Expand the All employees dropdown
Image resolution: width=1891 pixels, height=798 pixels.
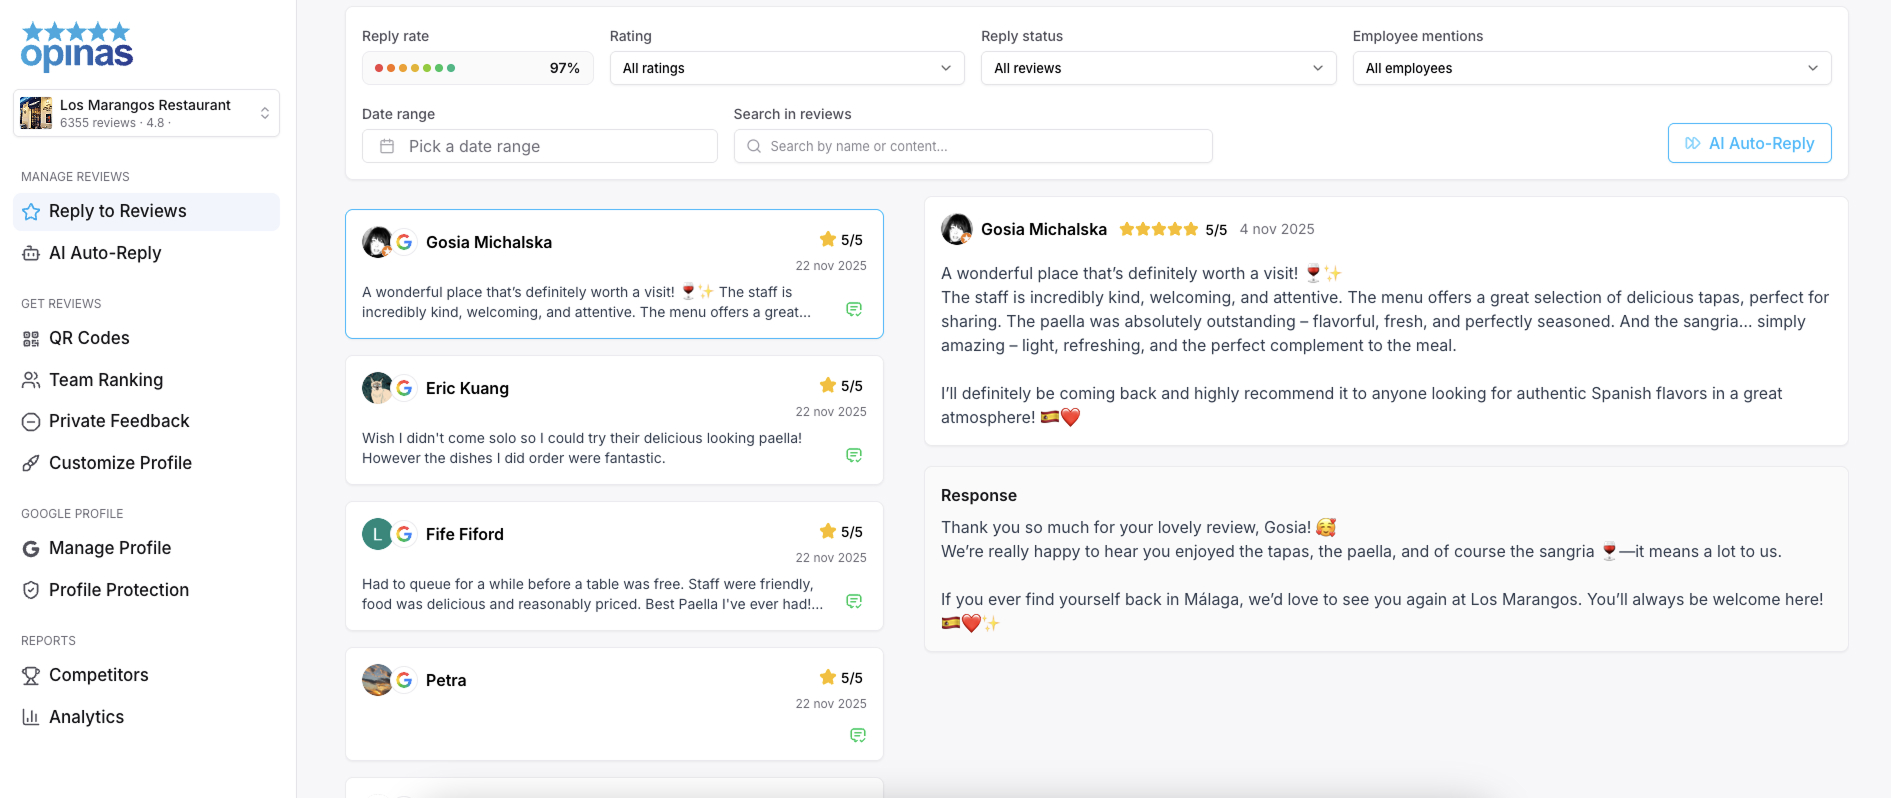click(x=1592, y=68)
